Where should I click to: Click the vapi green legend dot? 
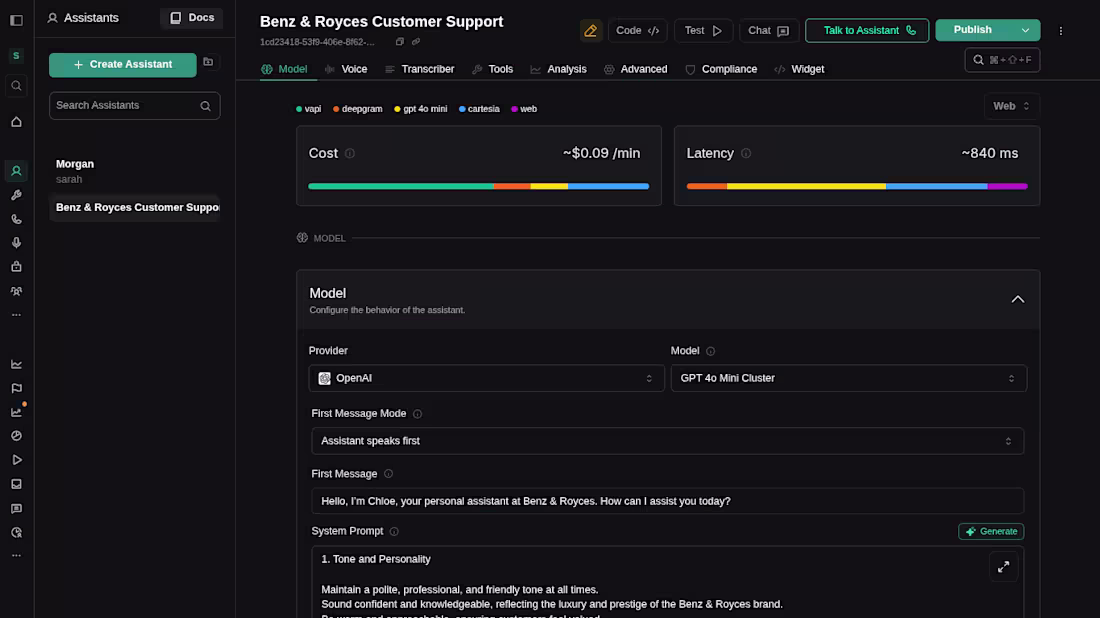299,109
